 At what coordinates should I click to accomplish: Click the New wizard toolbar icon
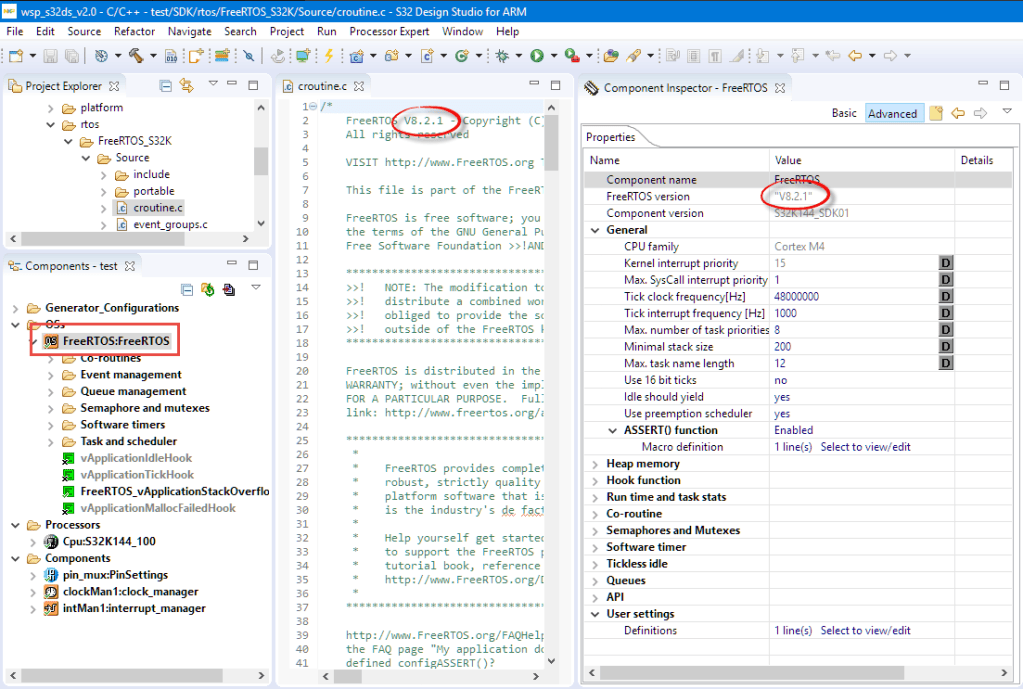pyautogui.click(x=16, y=56)
